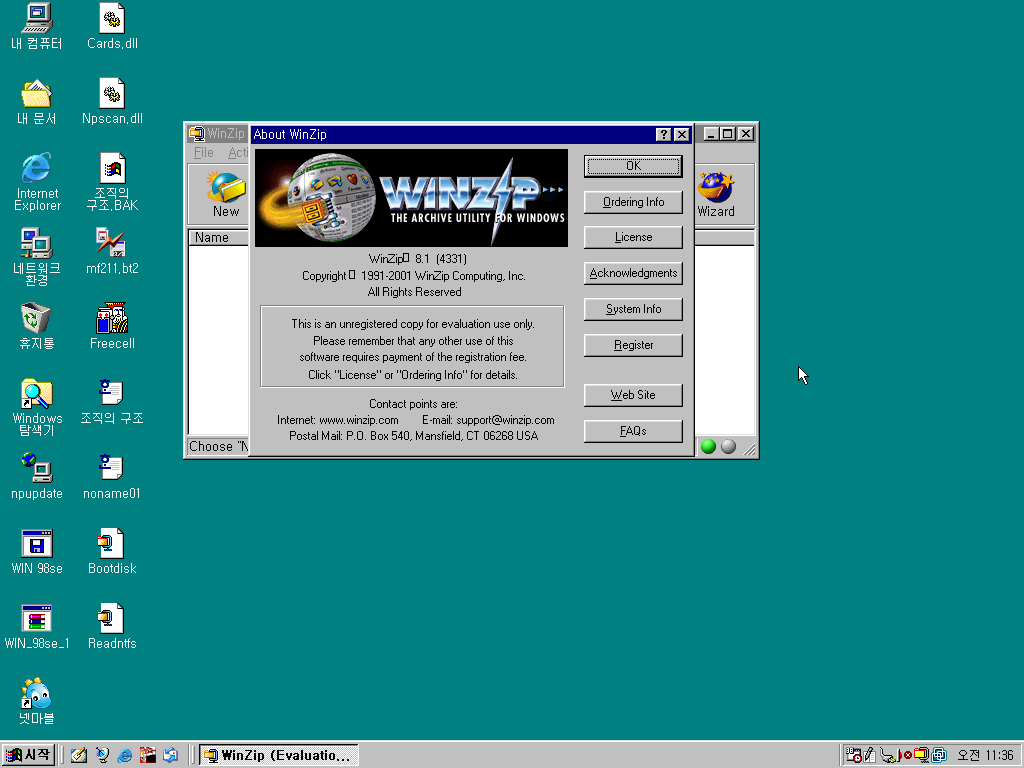Screen dimensions: 1024x768
Task: Minimize the WinZip main window
Action: point(712,134)
